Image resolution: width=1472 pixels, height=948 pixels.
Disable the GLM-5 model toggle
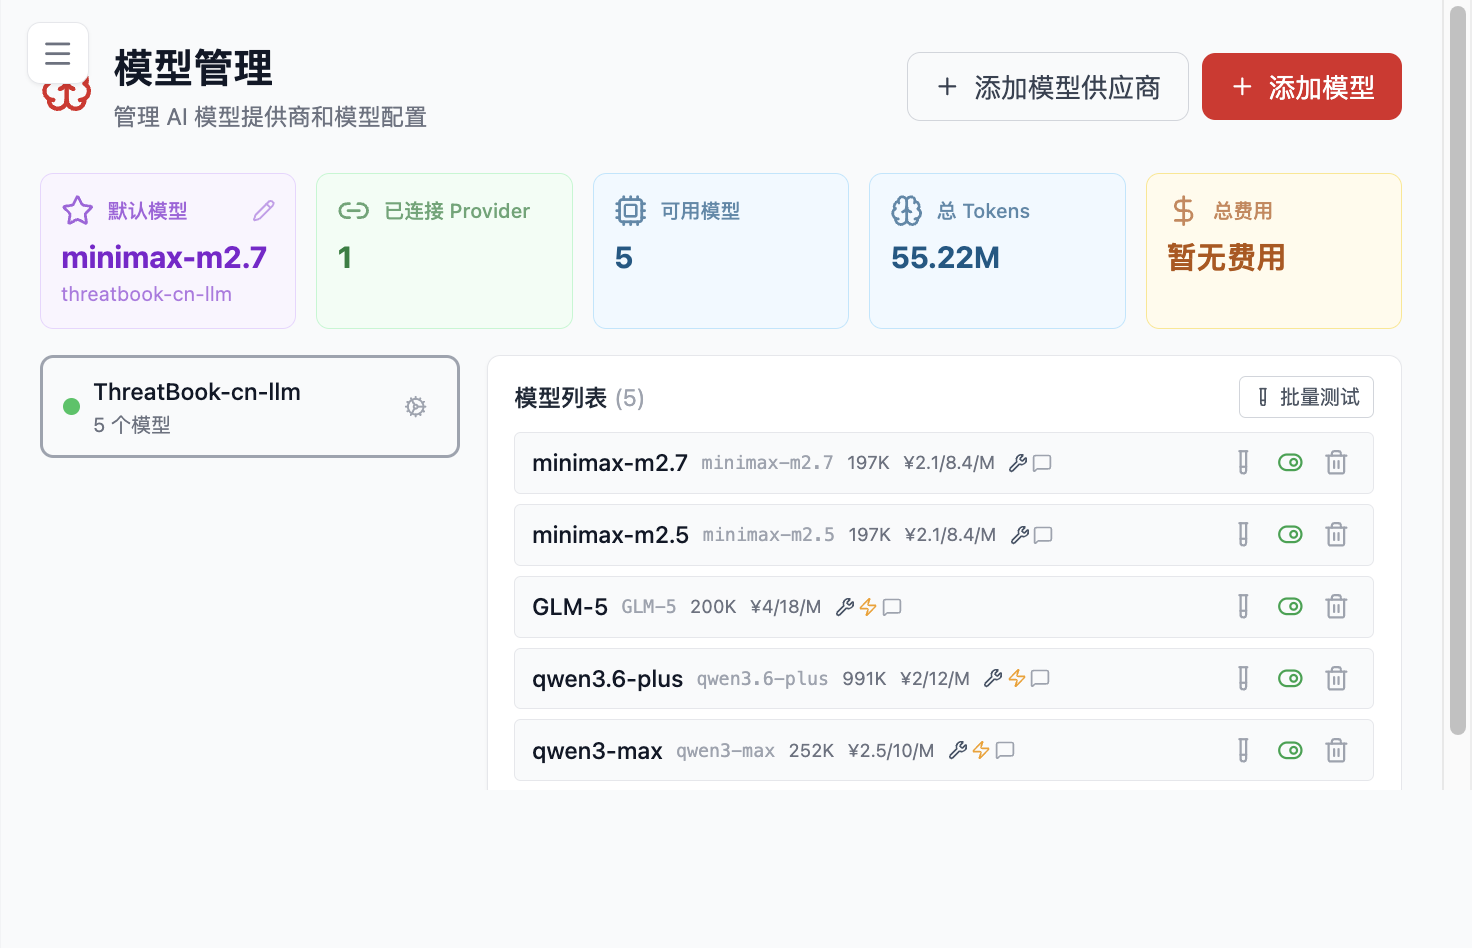click(1290, 606)
